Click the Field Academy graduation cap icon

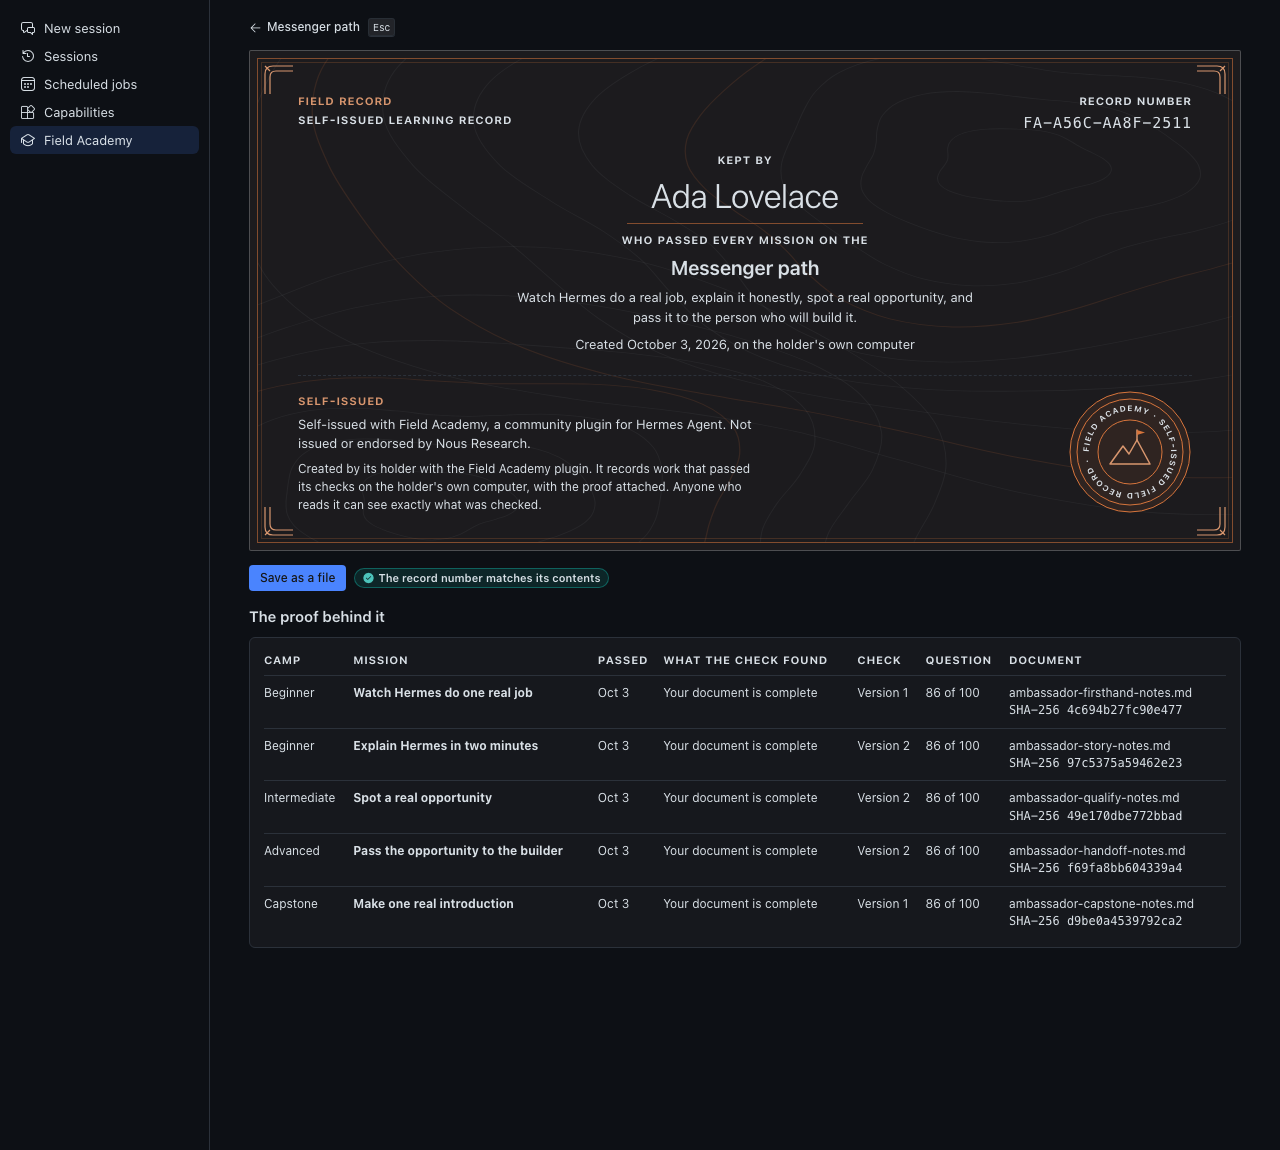pos(28,141)
